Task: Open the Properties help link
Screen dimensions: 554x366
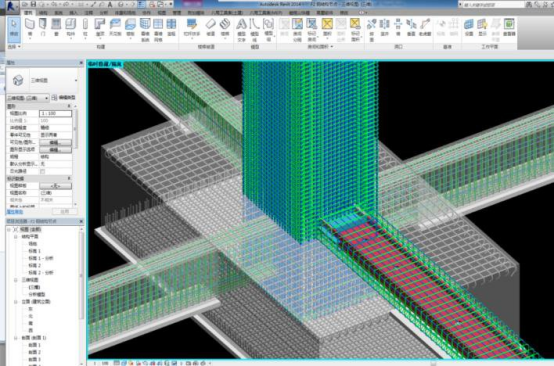Action: 15,212
